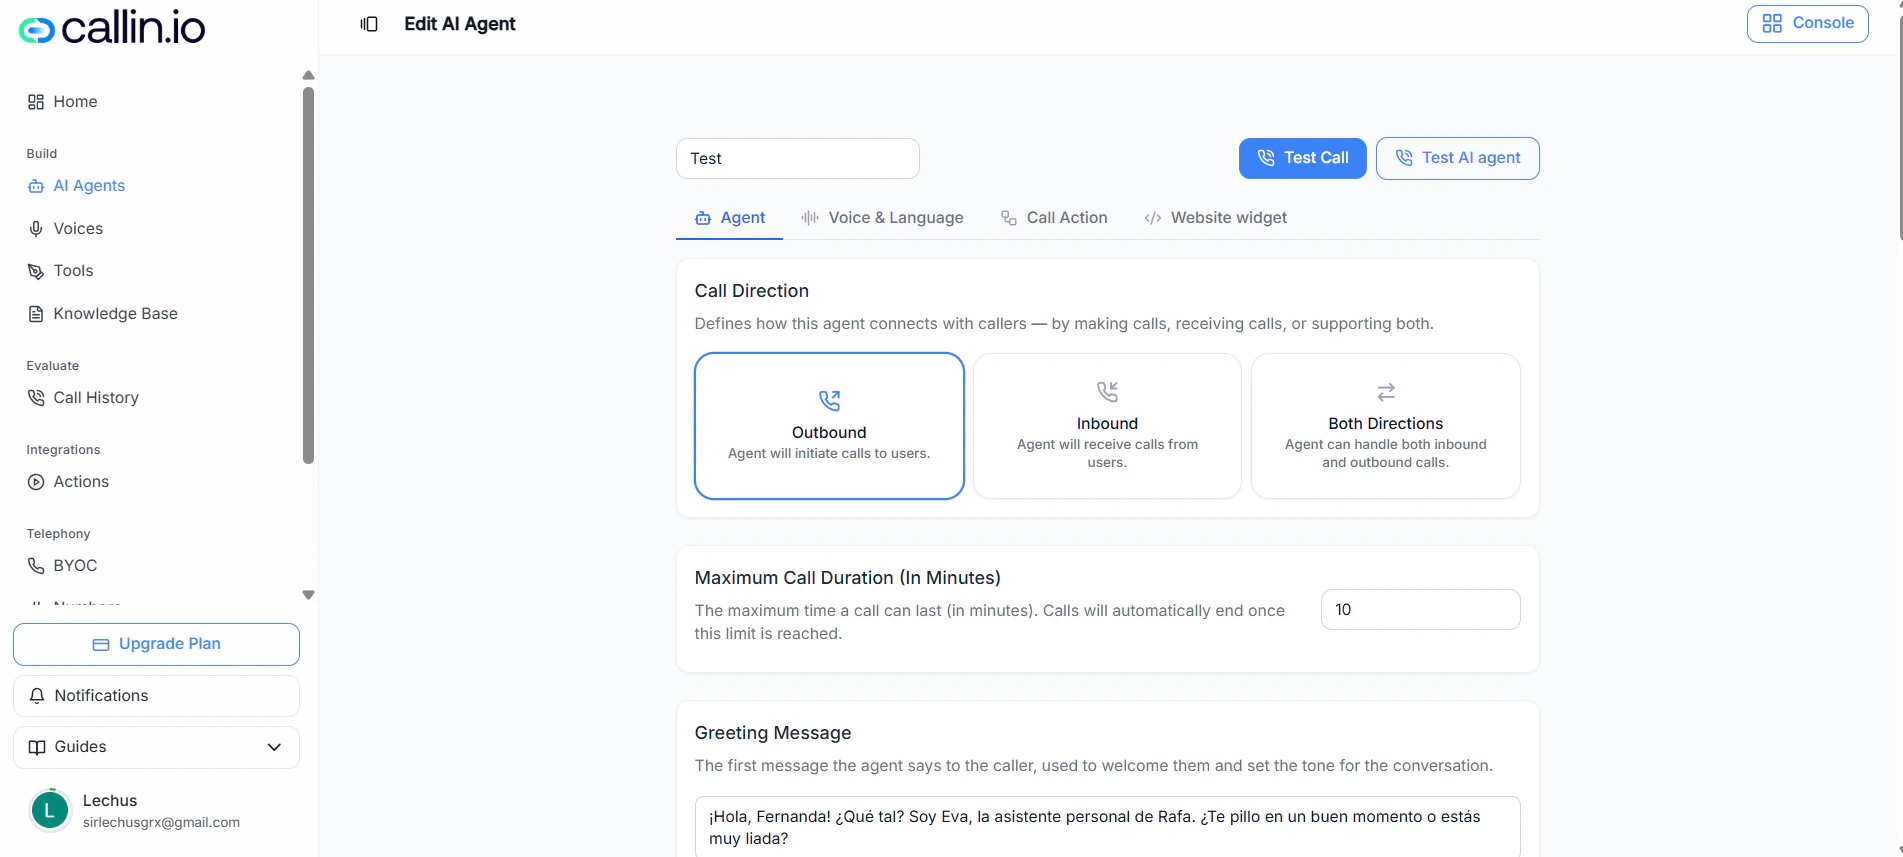The width and height of the screenshot is (1903, 857).
Task: Click the Call Action tab icon
Action: point(1009,218)
